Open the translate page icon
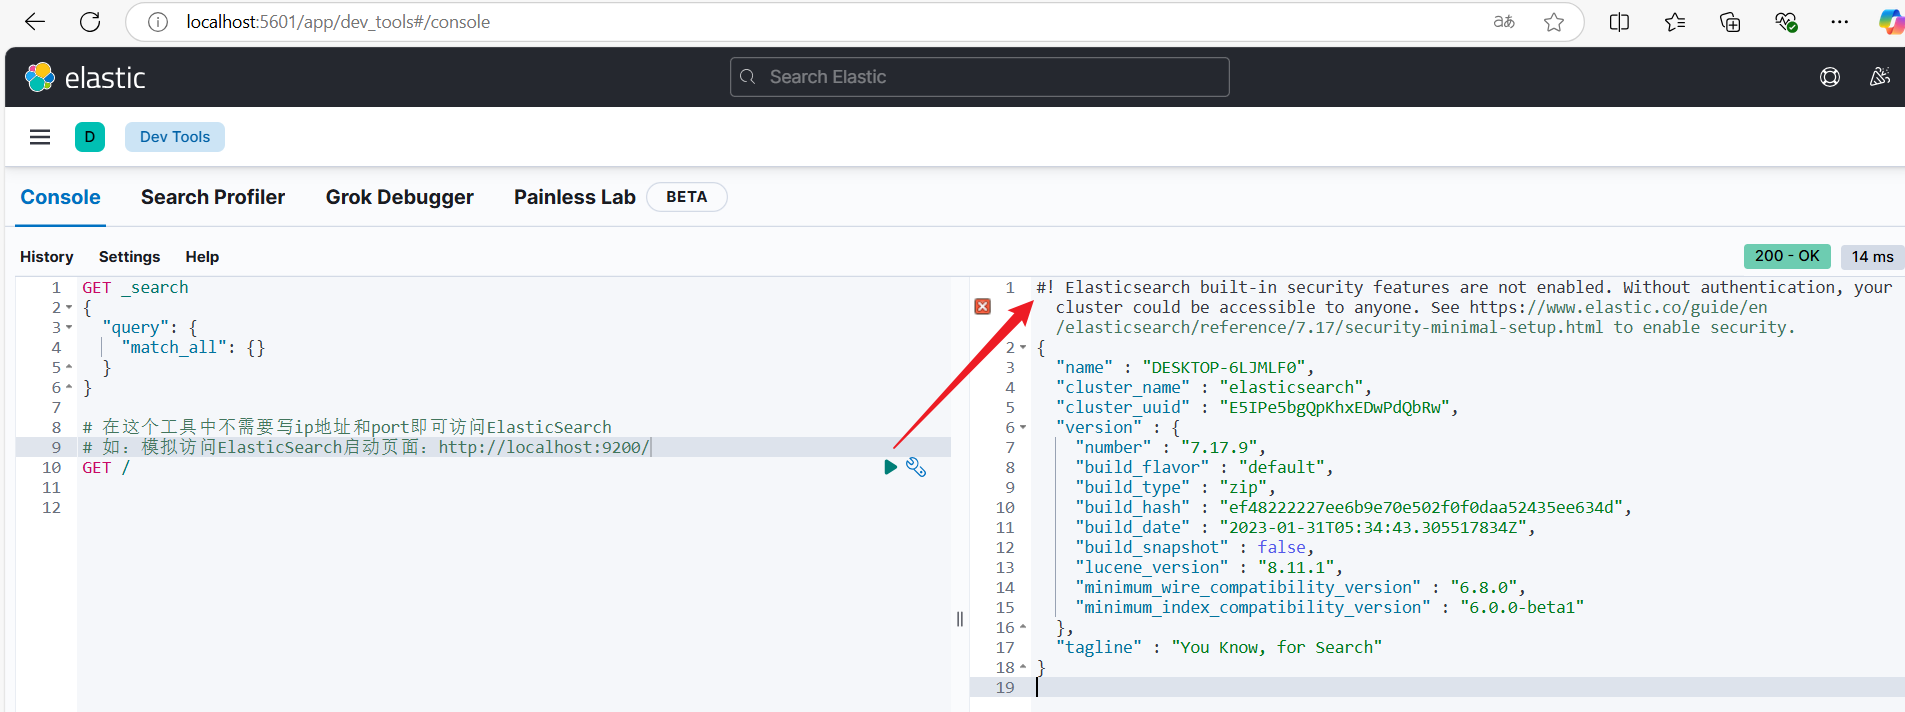This screenshot has height=712, width=1905. point(1504,22)
